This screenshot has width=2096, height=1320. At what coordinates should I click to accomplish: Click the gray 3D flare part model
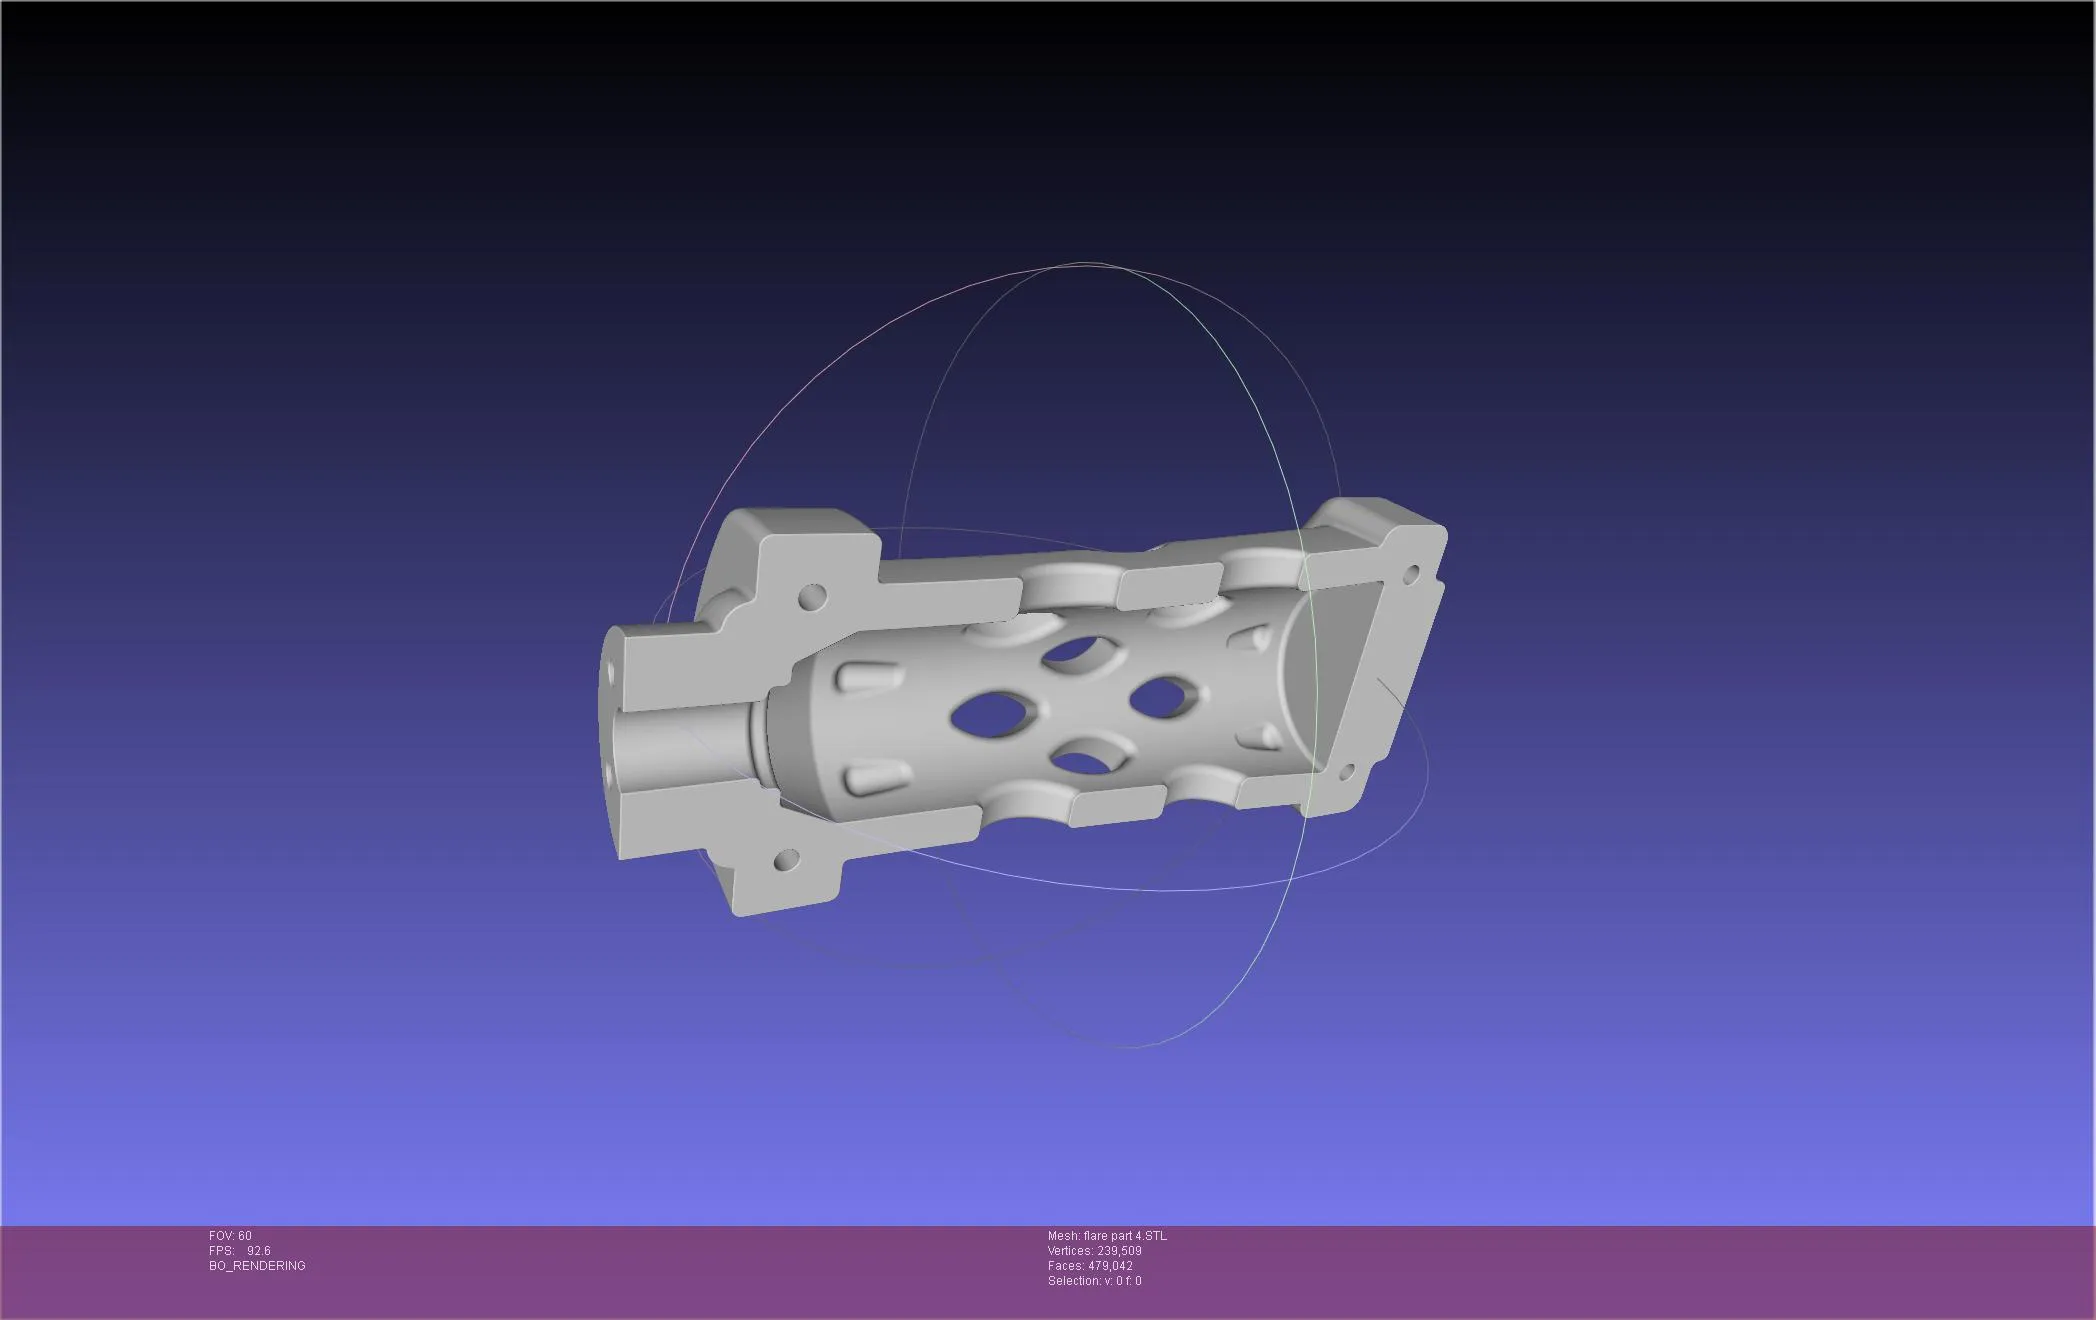tap(1024, 707)
